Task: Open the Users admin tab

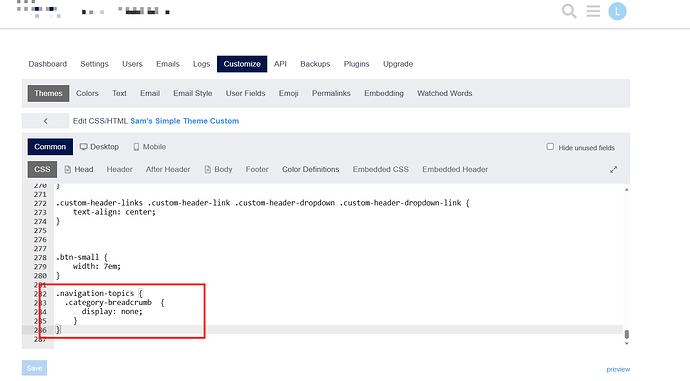Action: click(x=132, y=64)
